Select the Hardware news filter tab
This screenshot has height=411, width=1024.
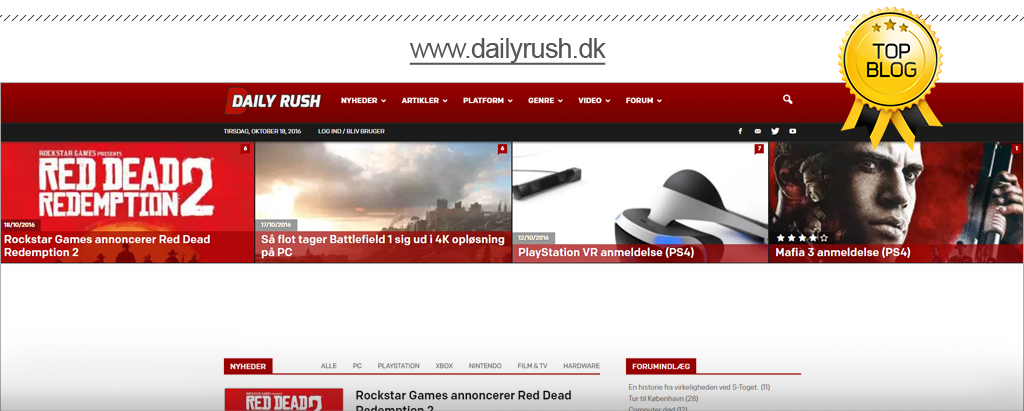click(581, 366)
